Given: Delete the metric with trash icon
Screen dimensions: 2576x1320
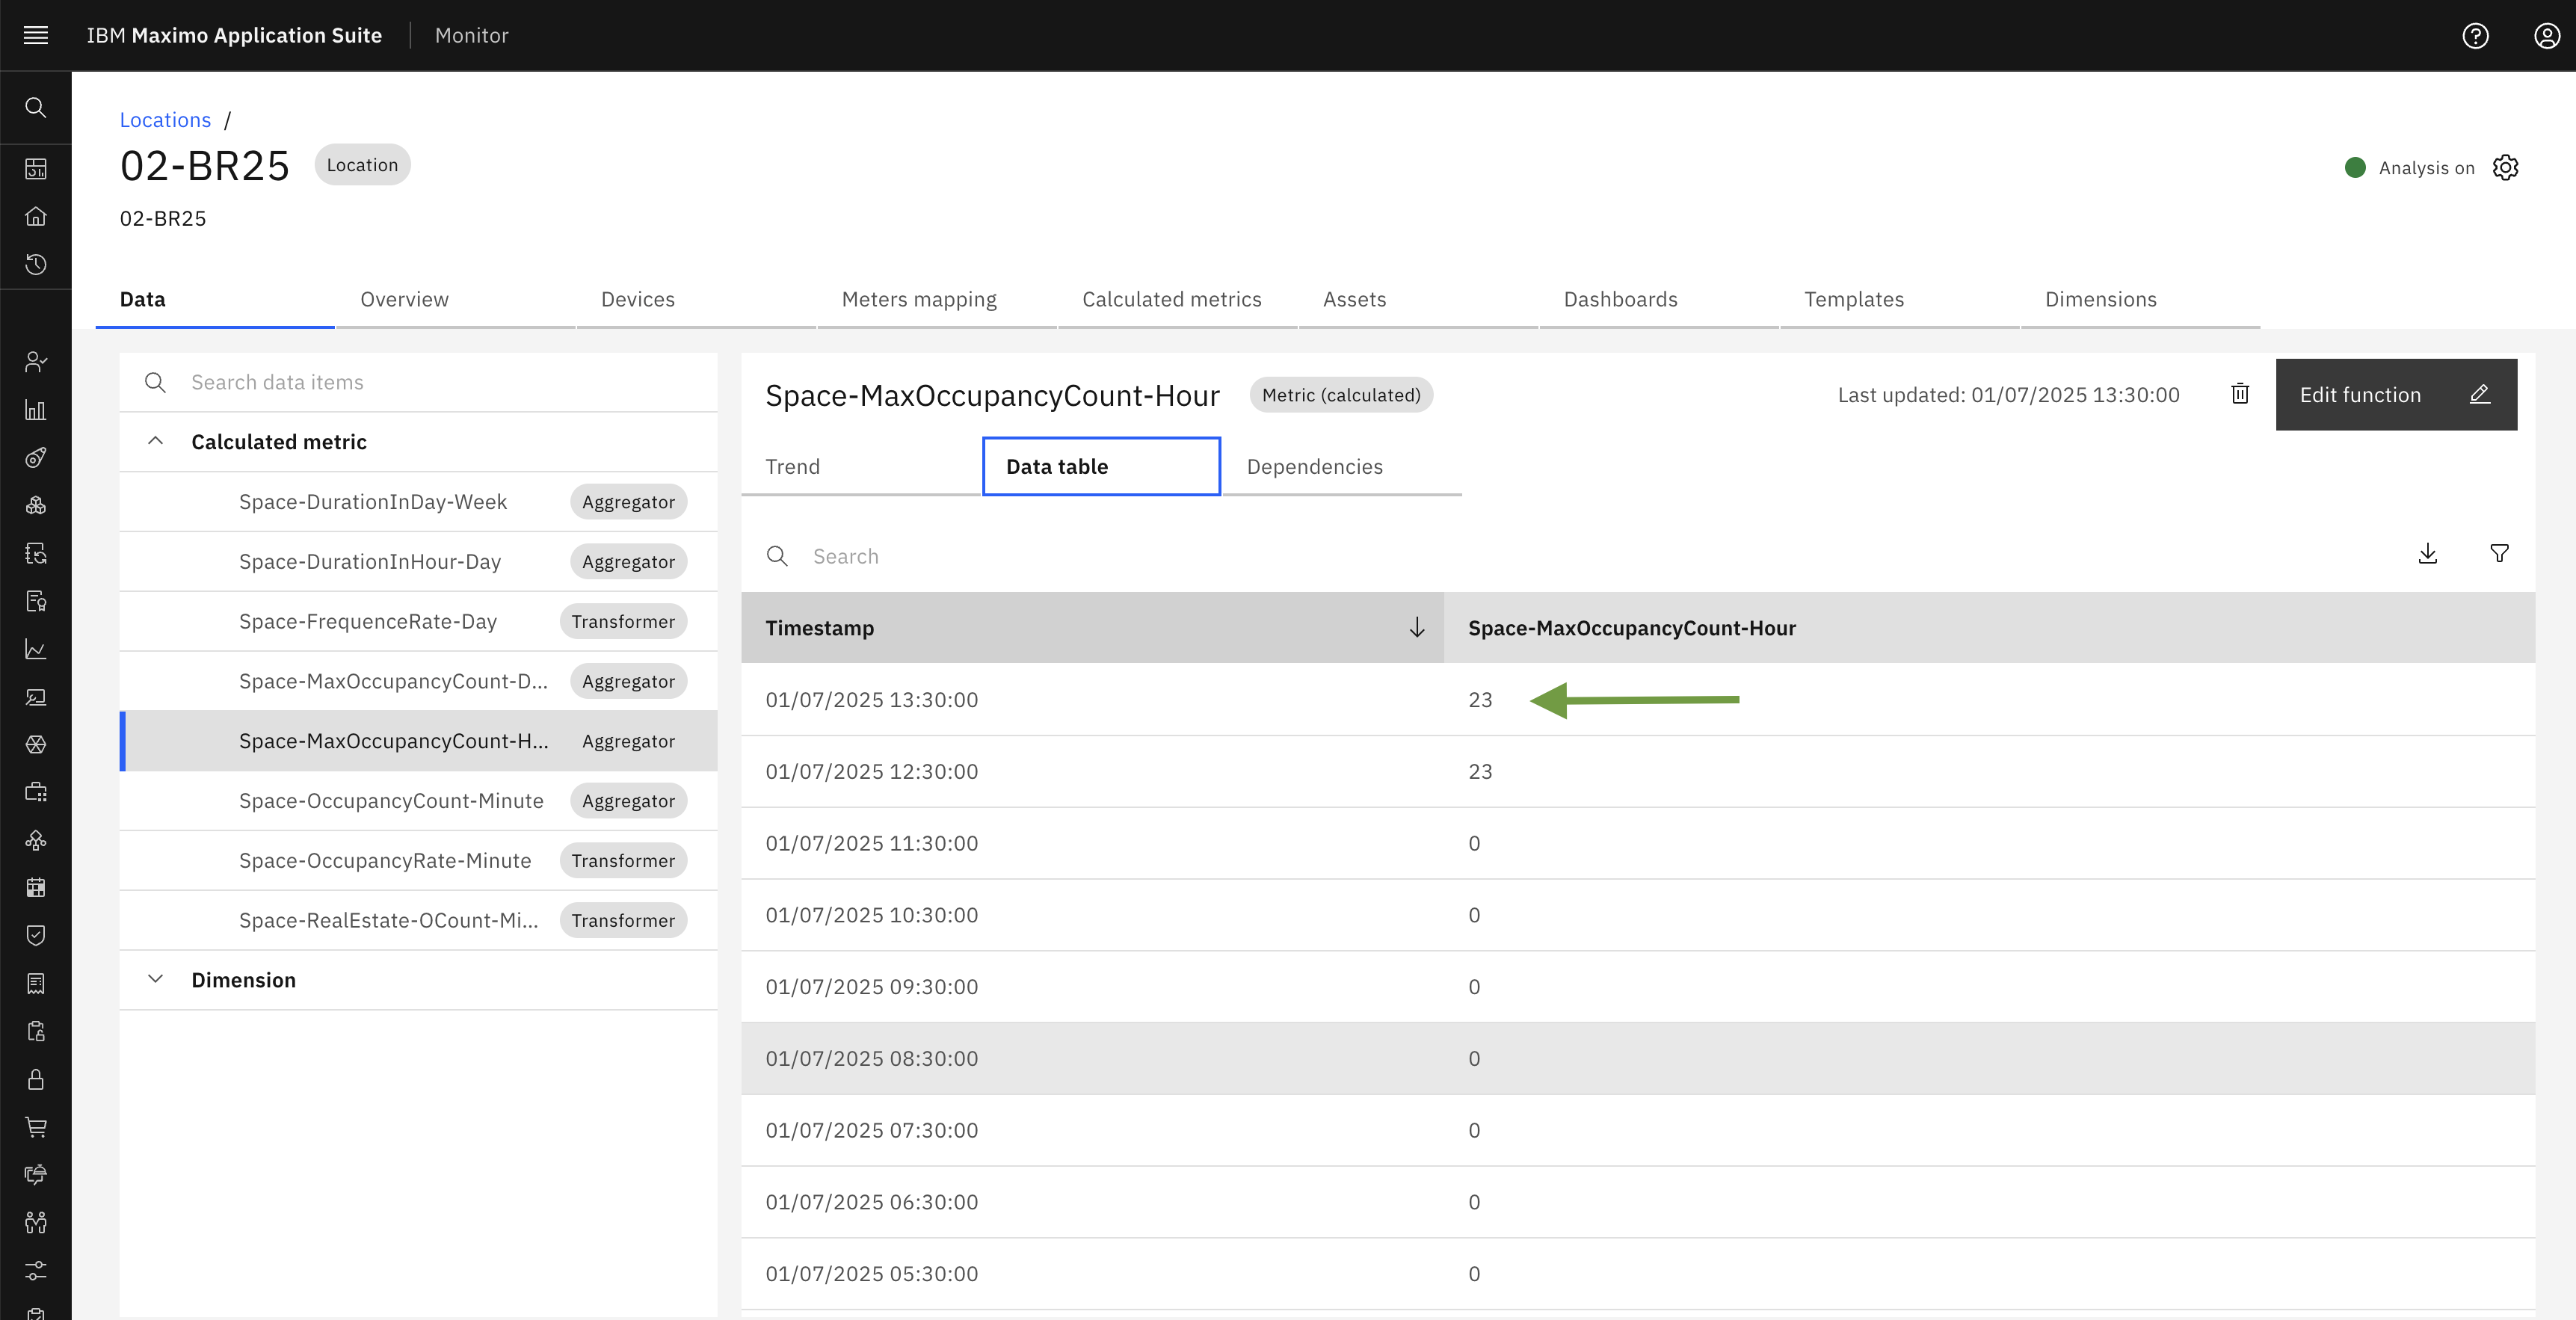Looking at the screenshot, I should 2240,394.
